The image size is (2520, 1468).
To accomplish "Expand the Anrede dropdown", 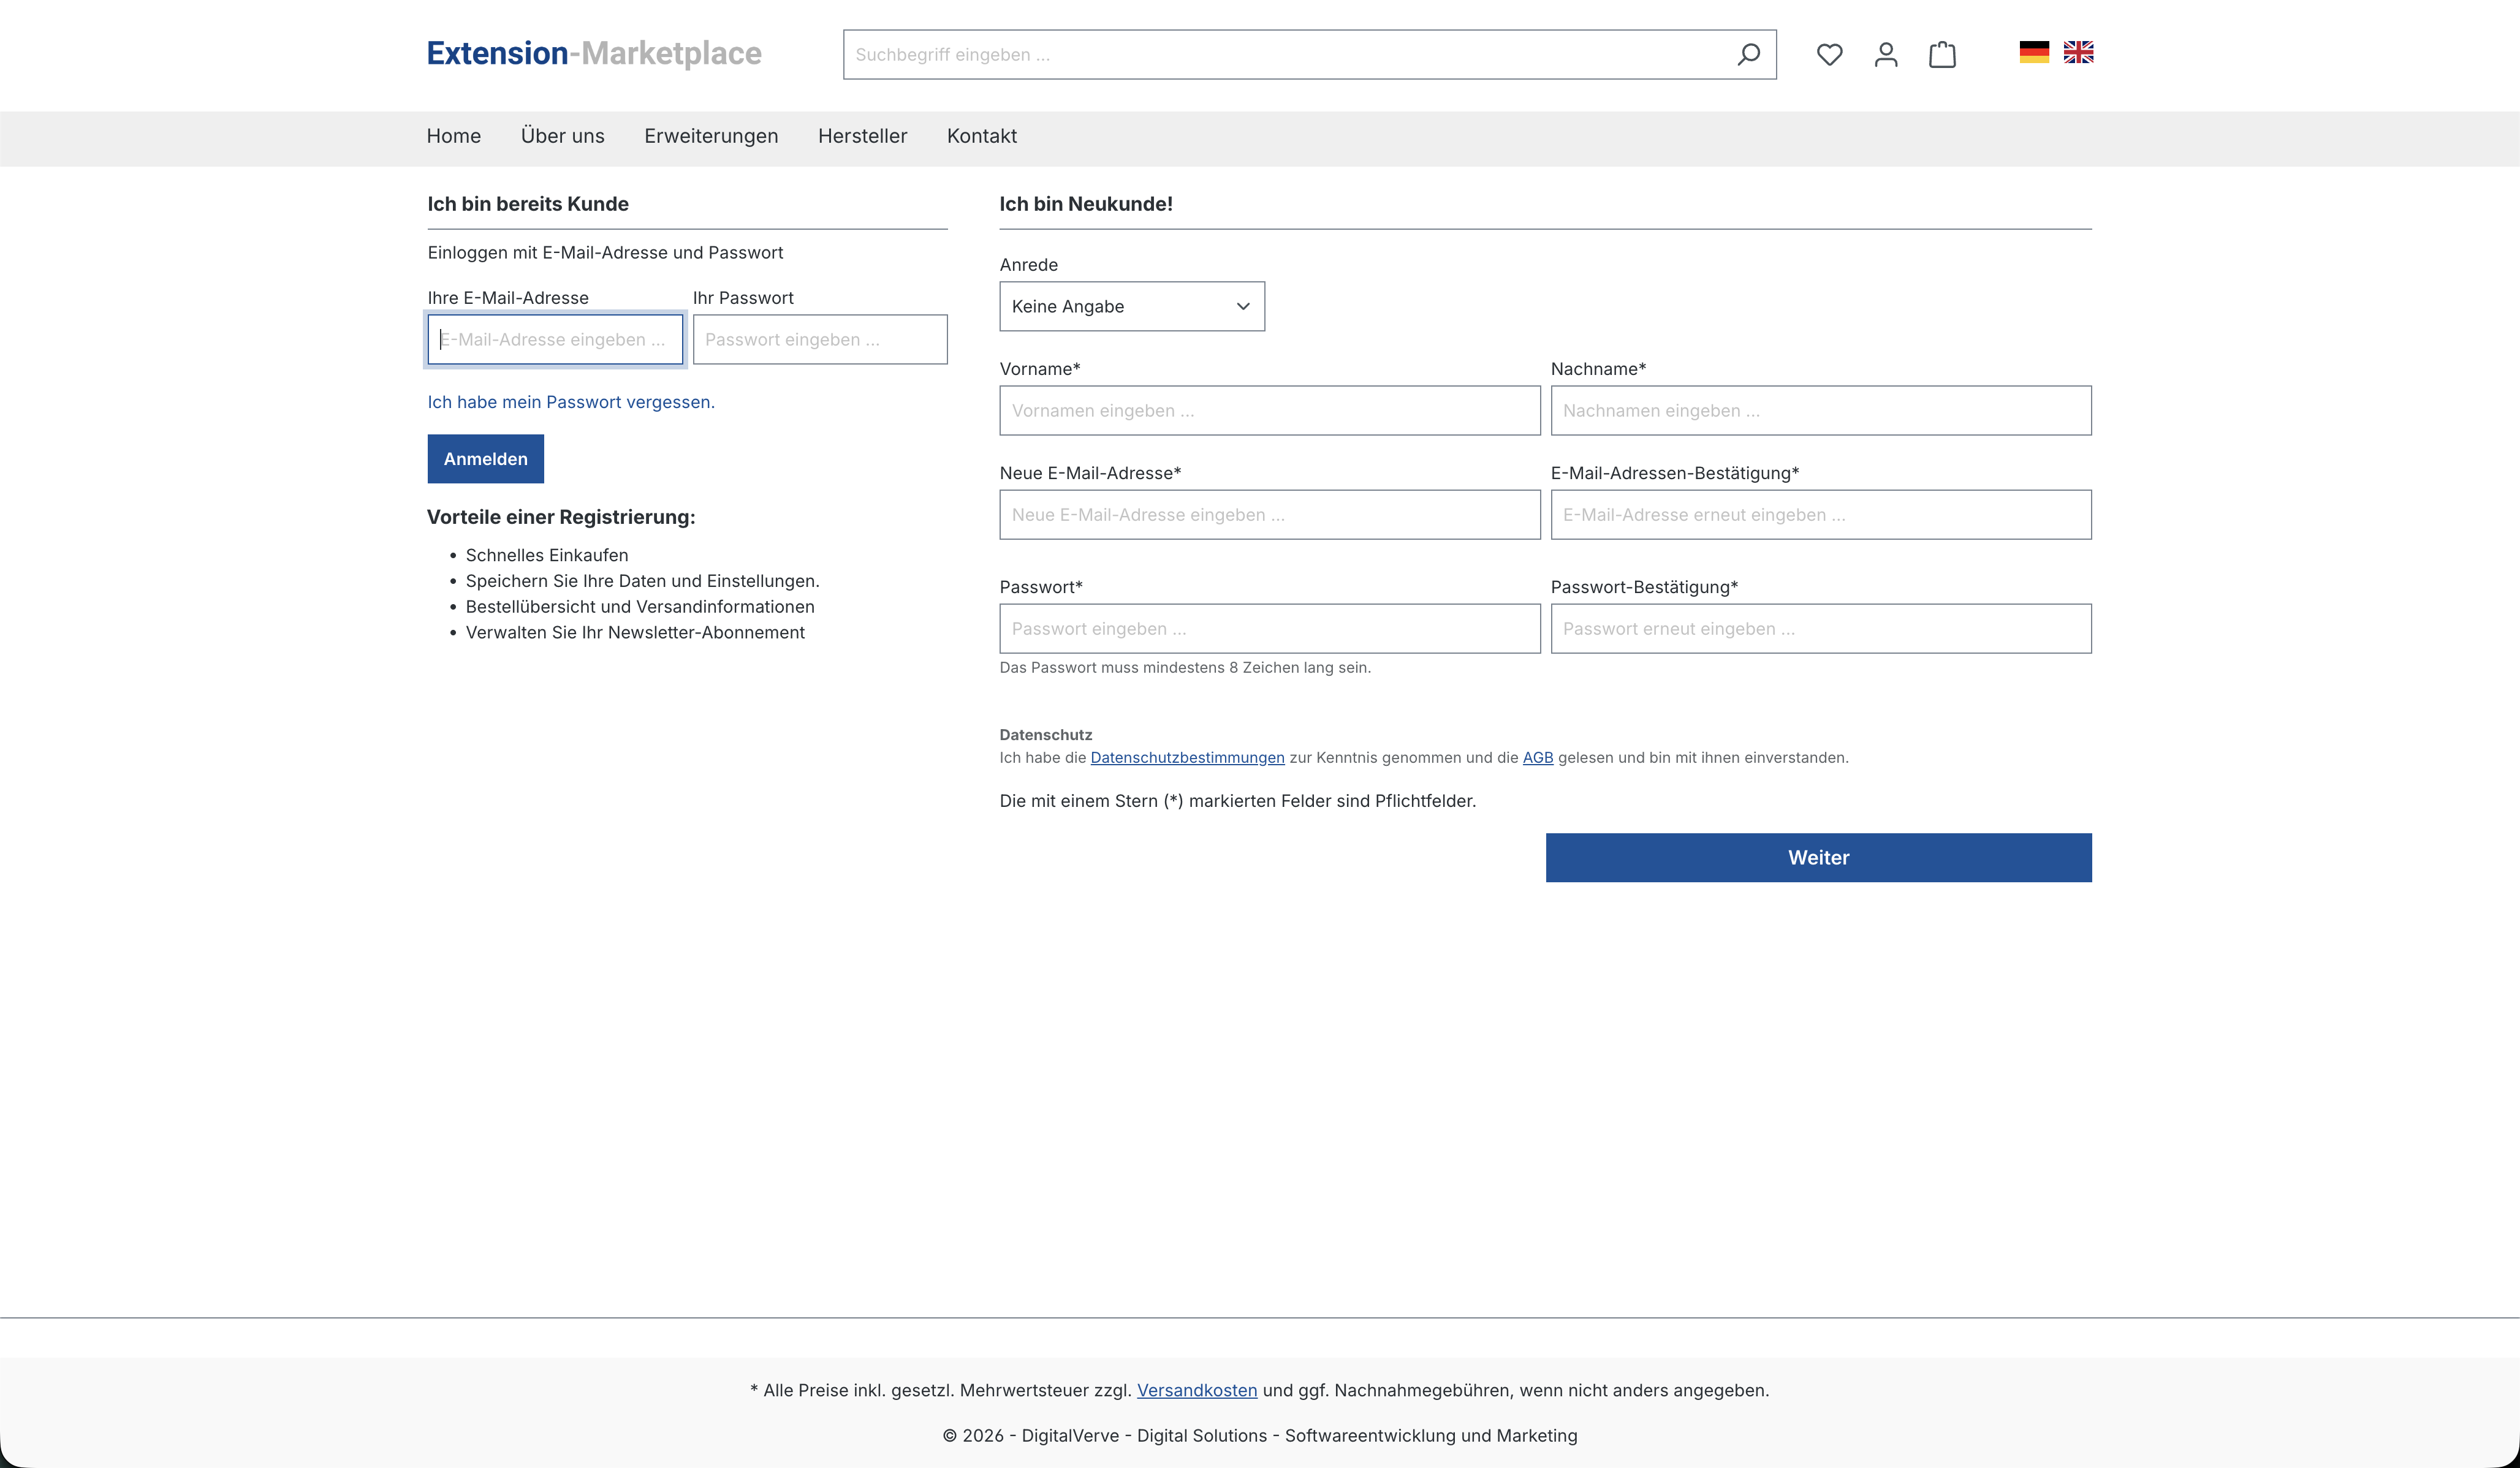I will point(1131,306).
